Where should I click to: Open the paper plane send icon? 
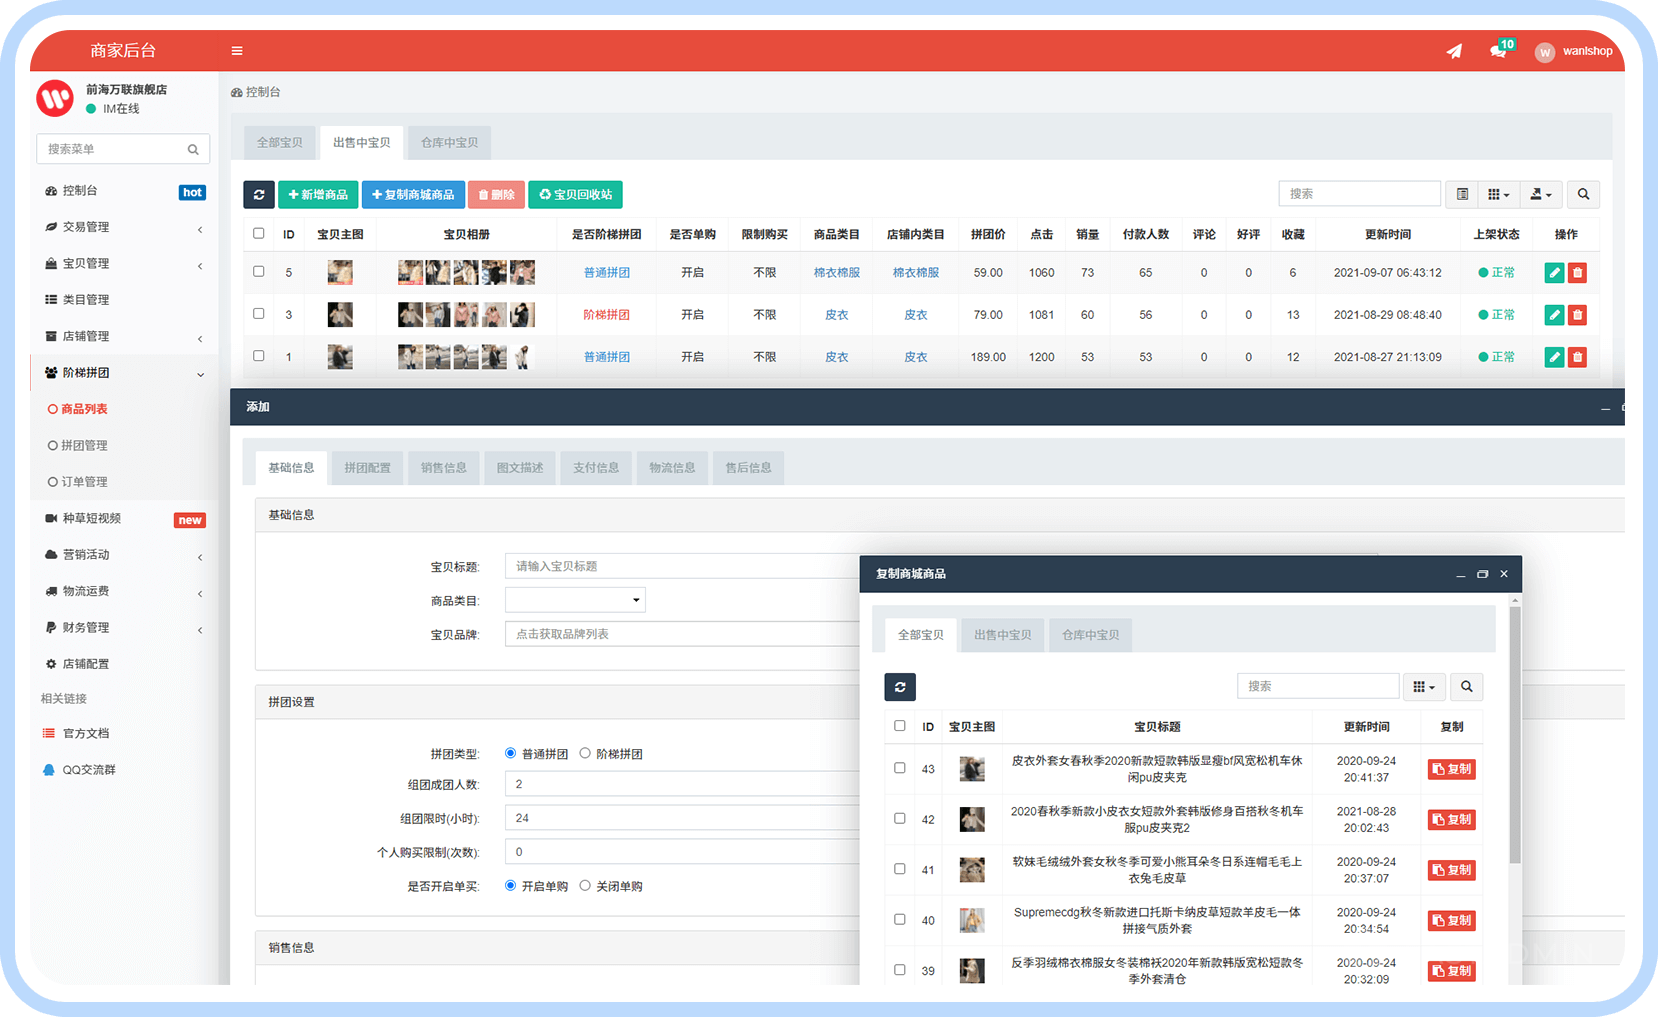click(1454, 51)
